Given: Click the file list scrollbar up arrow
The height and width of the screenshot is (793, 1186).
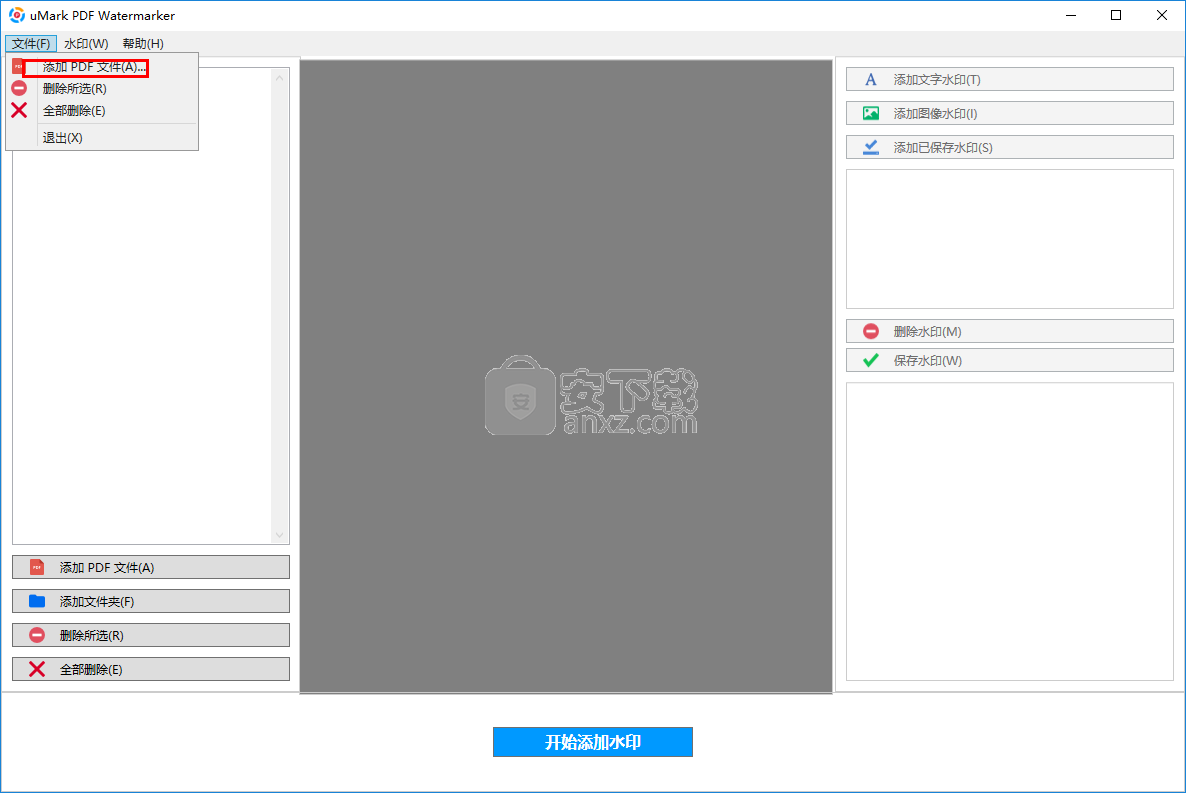Looking at the screenshot, I should (280, 78).
